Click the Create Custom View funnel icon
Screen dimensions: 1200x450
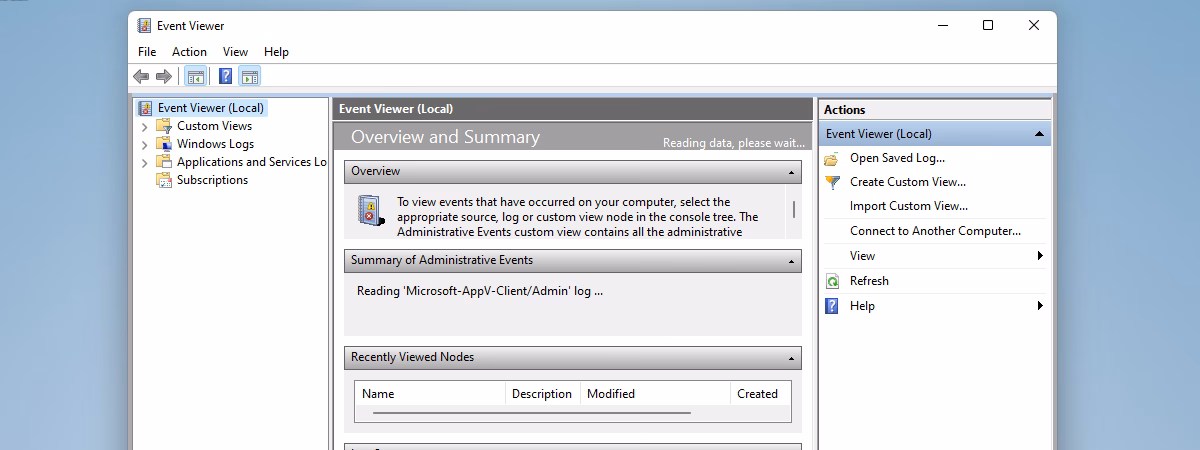click(x=832, y=182)
